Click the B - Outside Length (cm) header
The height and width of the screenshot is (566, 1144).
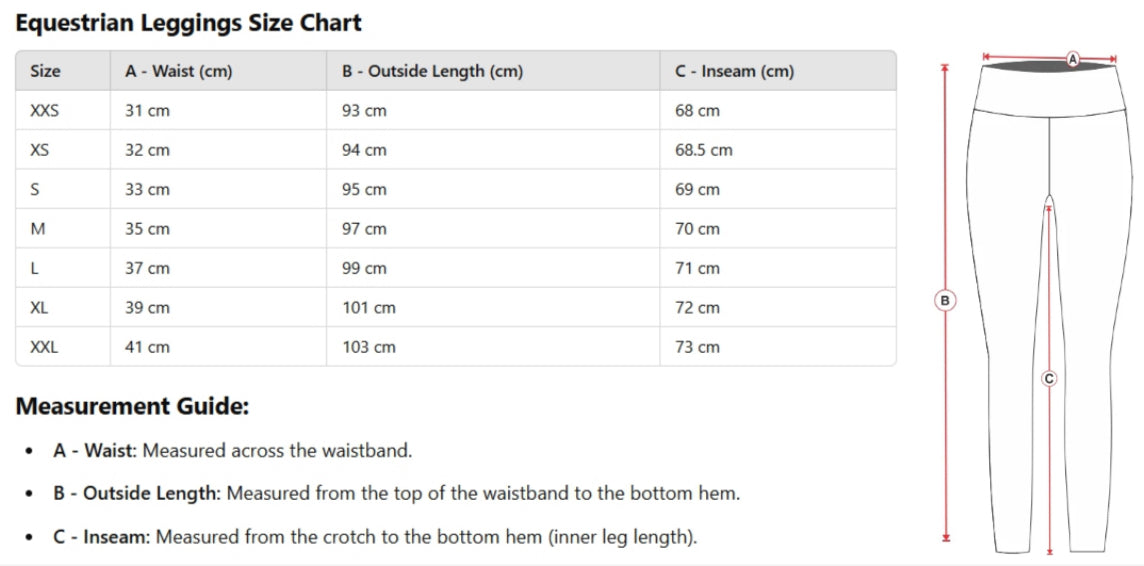coord(432,71)
